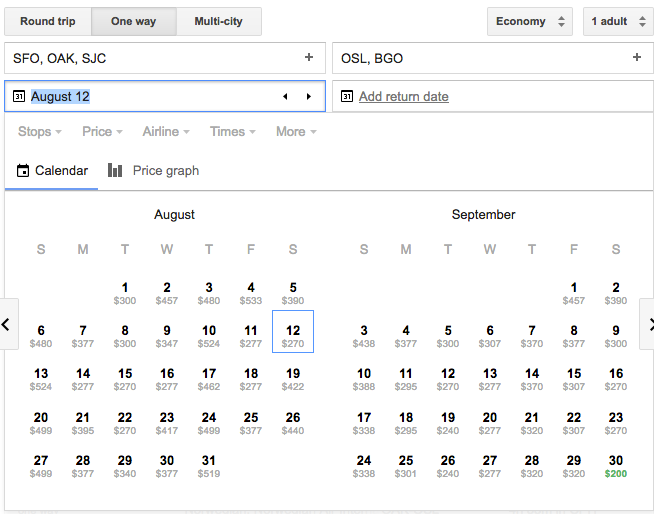Select Round trip option

[47, 21]
